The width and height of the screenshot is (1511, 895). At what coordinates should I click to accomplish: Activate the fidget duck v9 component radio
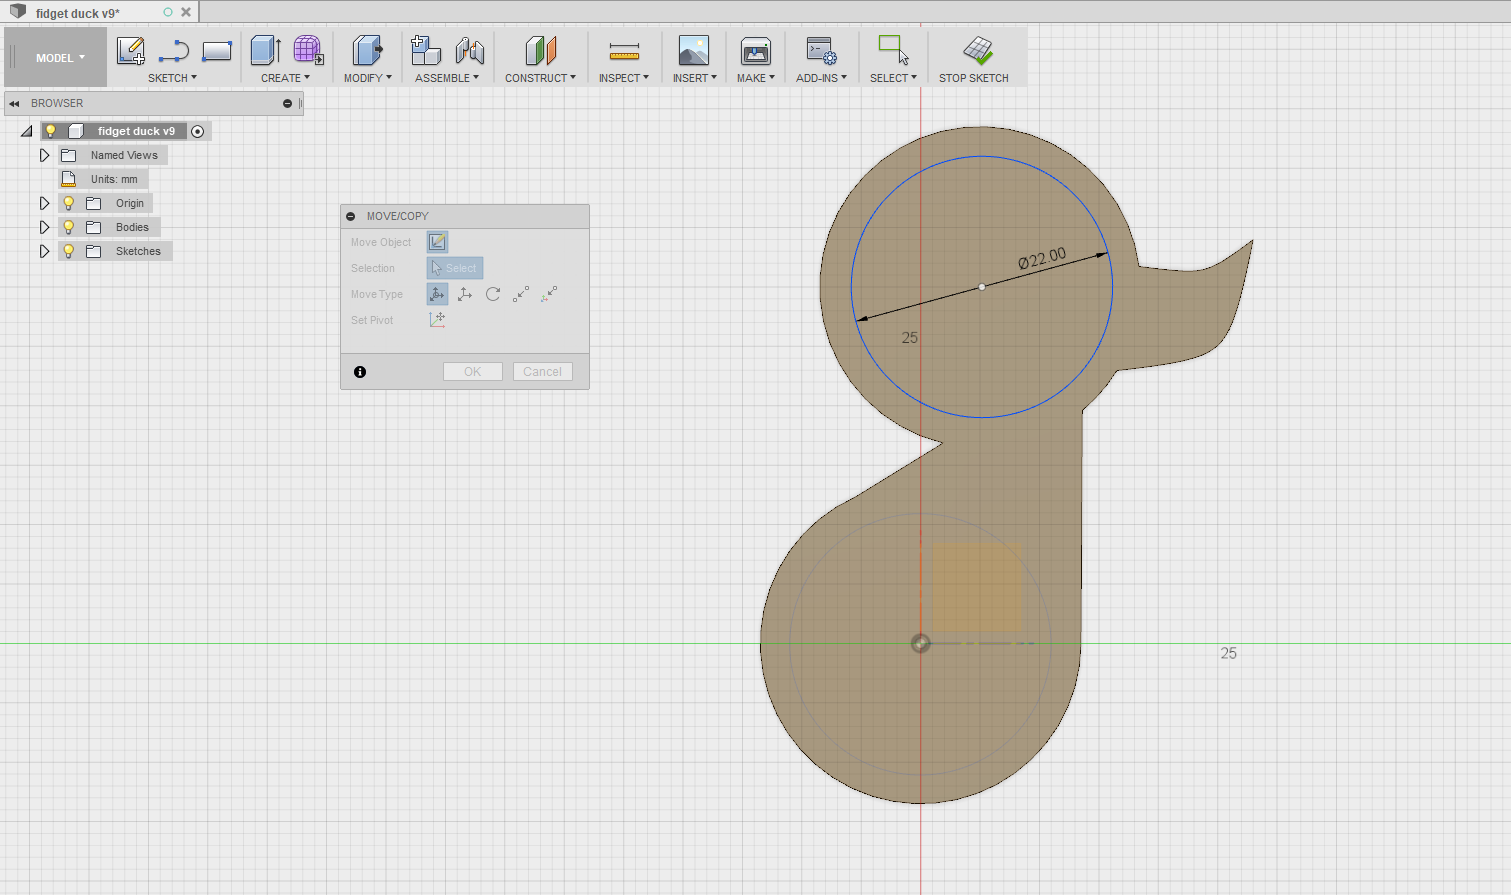click(198, 131)
